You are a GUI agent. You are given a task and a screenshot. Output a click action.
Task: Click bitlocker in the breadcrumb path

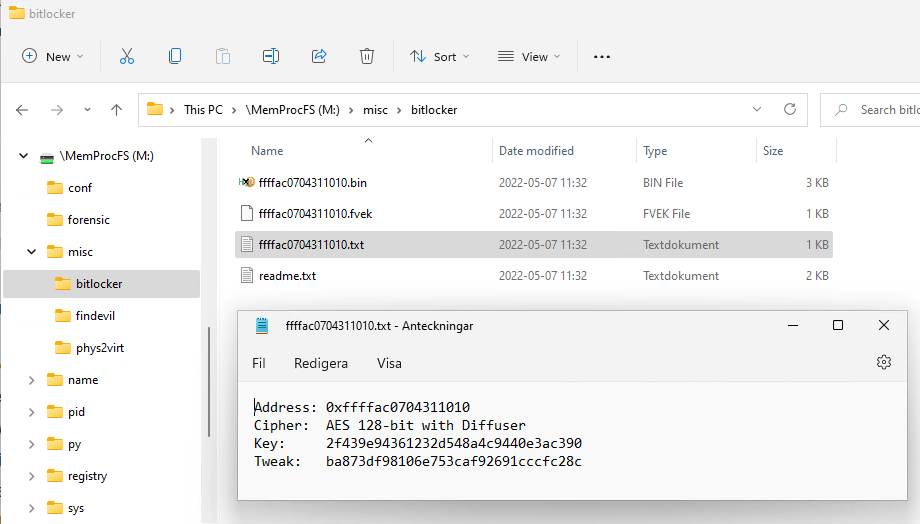(434, 110)
